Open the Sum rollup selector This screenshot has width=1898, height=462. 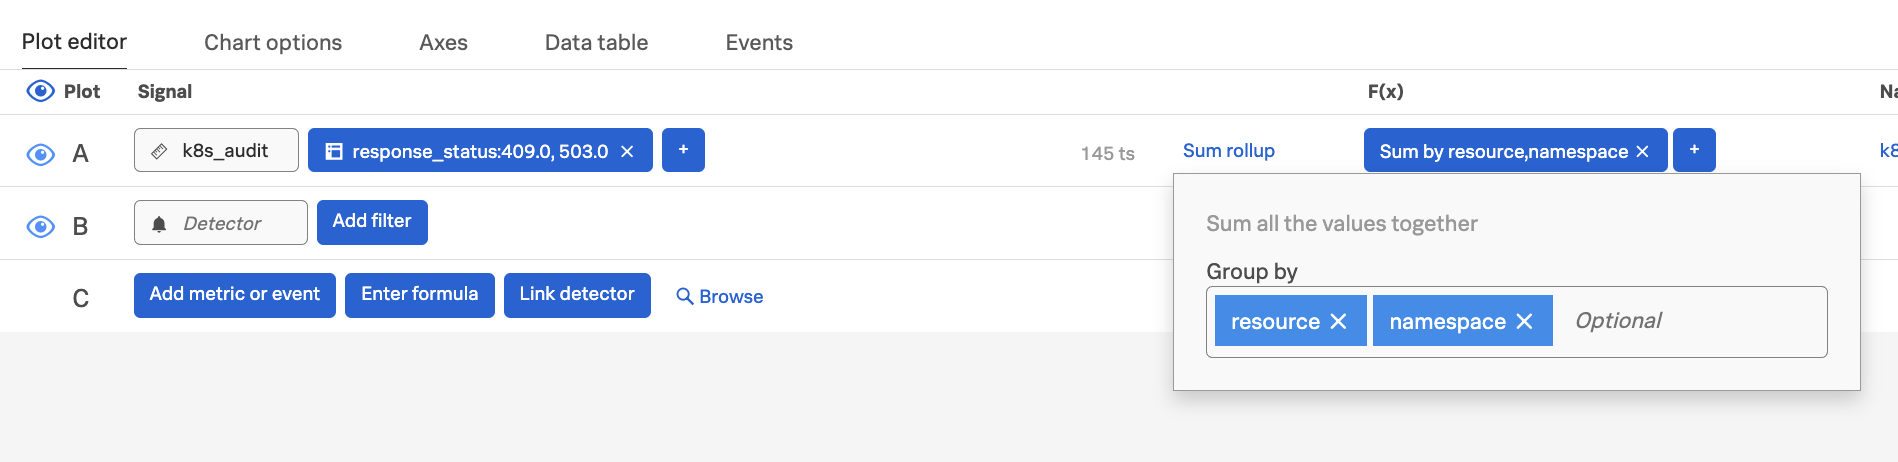[1228, 151]
